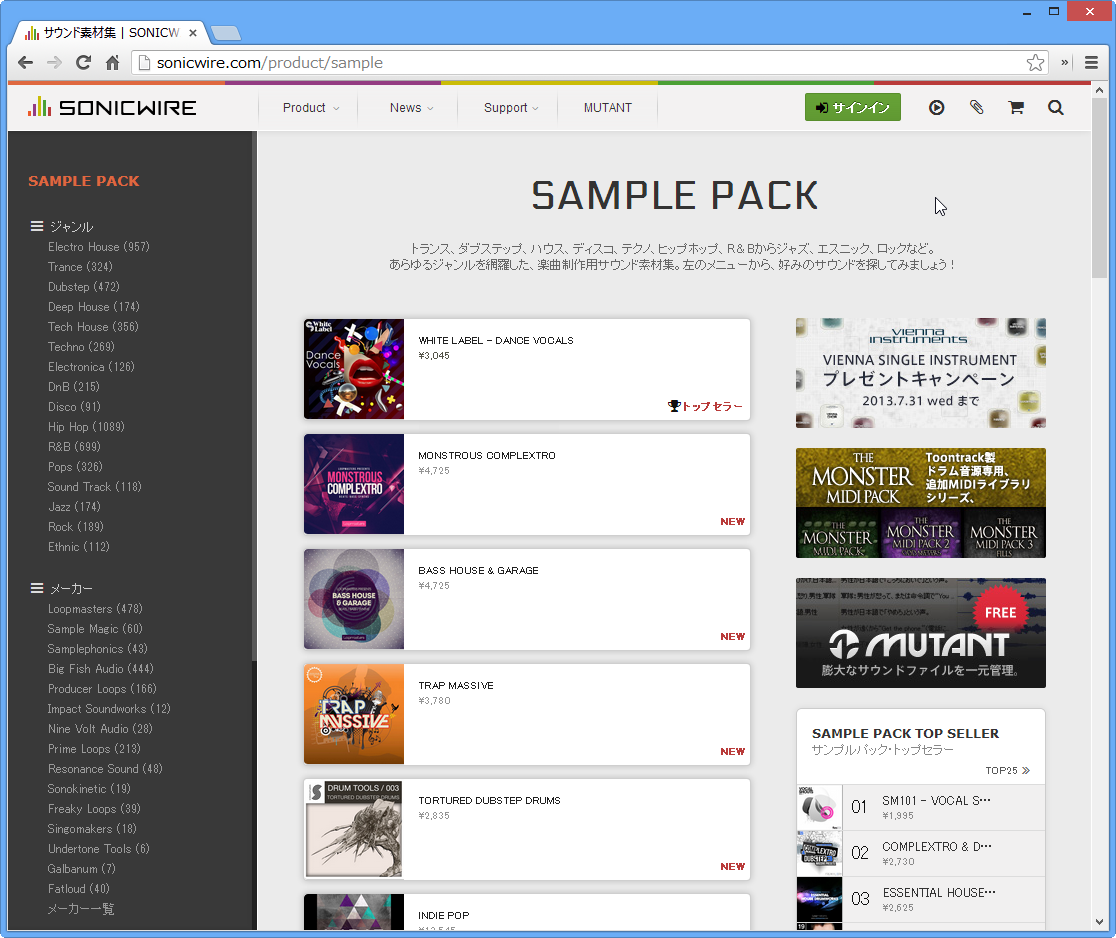Show hidden extensions via the chevron icon
Viewport: 1116px width, 938px height.
[x=1065, y=63]
